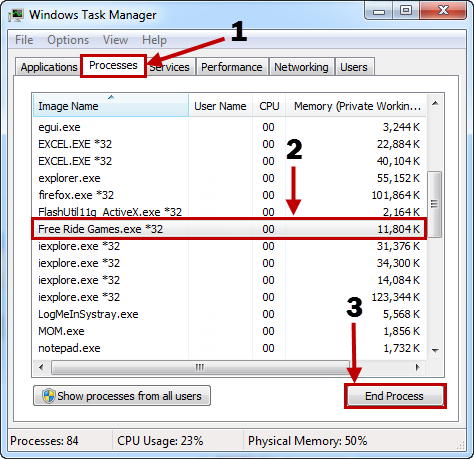Minimize the Task Manager window
This screenshot has width=474, height=459.
(379, 11)
